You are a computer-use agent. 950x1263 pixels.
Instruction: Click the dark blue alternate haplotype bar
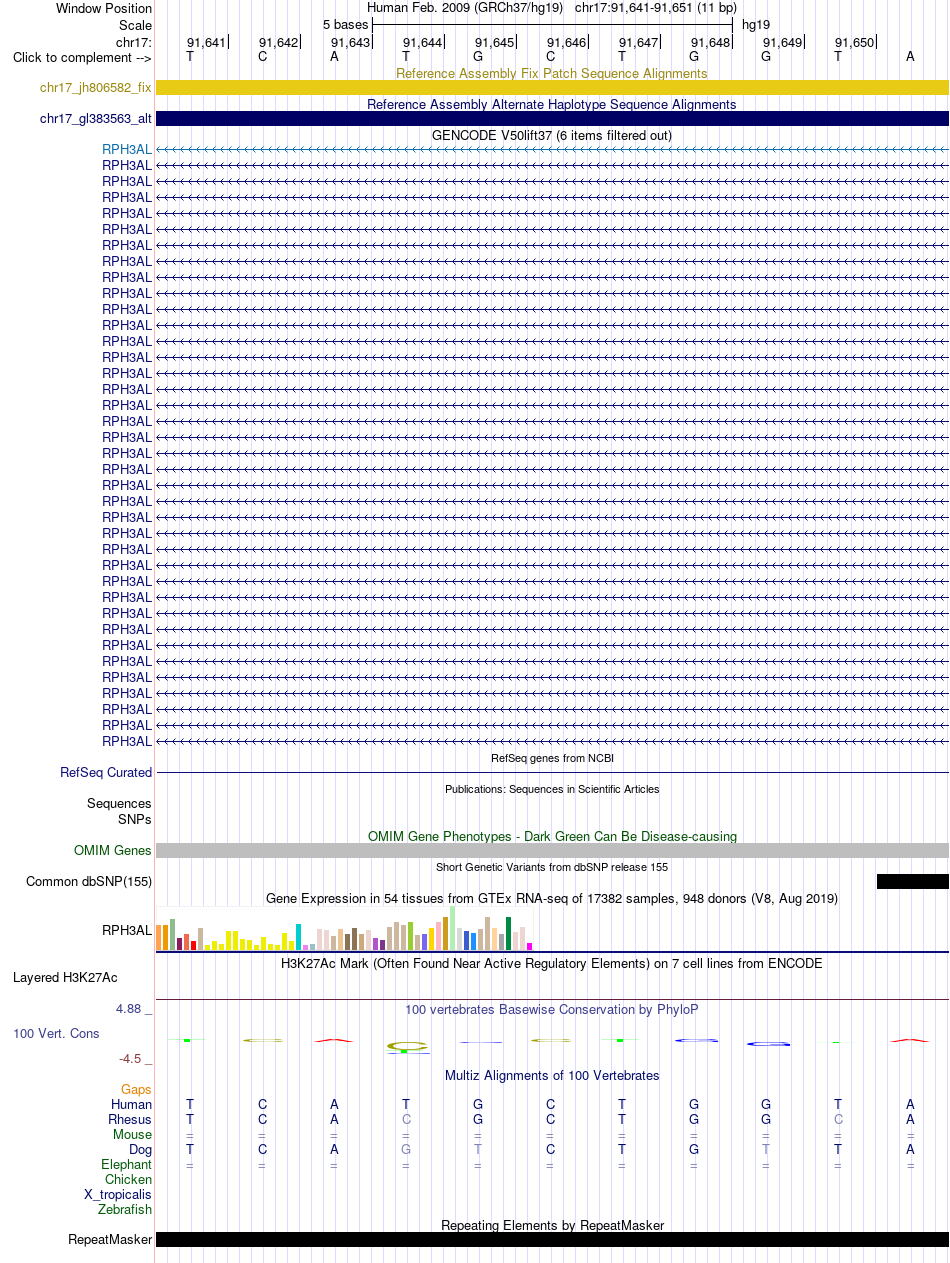tap(552, 119)
